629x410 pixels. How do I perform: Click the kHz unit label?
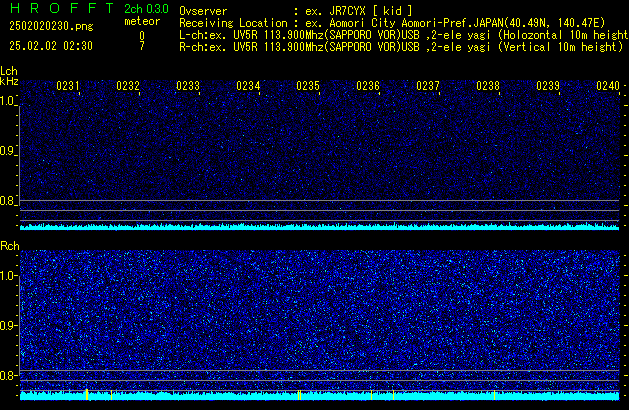[9, 81]
